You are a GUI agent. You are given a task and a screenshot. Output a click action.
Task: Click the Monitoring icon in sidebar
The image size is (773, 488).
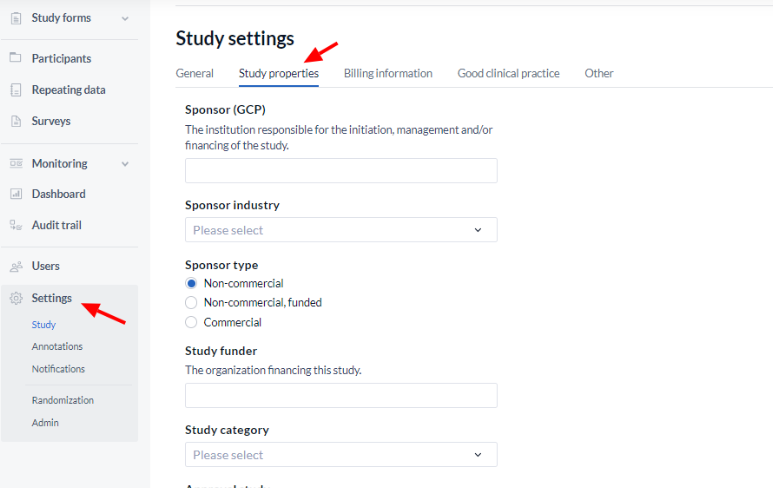pyautogui.click(x=16, y=163)
